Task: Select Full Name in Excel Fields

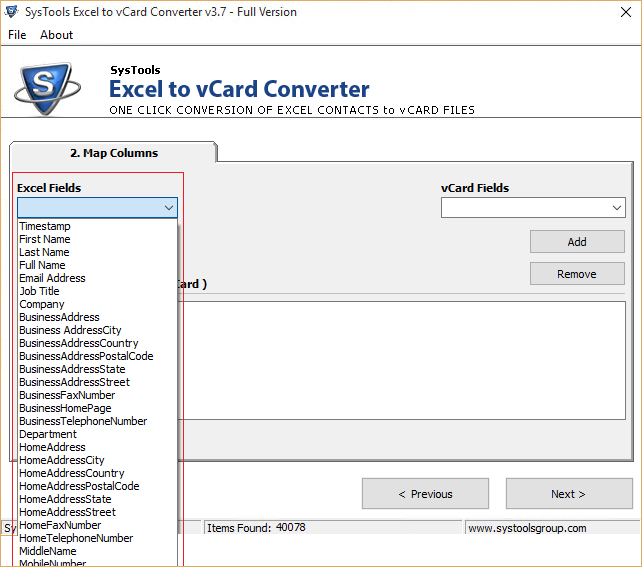Action: tap(97, 265)
